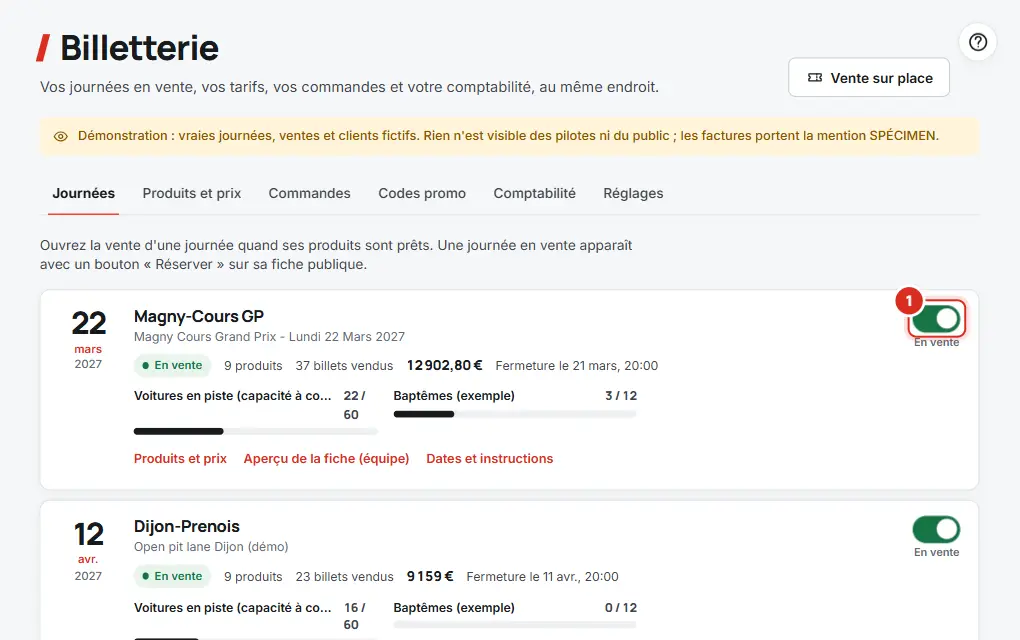Toggle Dijon-Prenois sale switch
Viewport: 1020px width, 640px height.
click(936, 529)
